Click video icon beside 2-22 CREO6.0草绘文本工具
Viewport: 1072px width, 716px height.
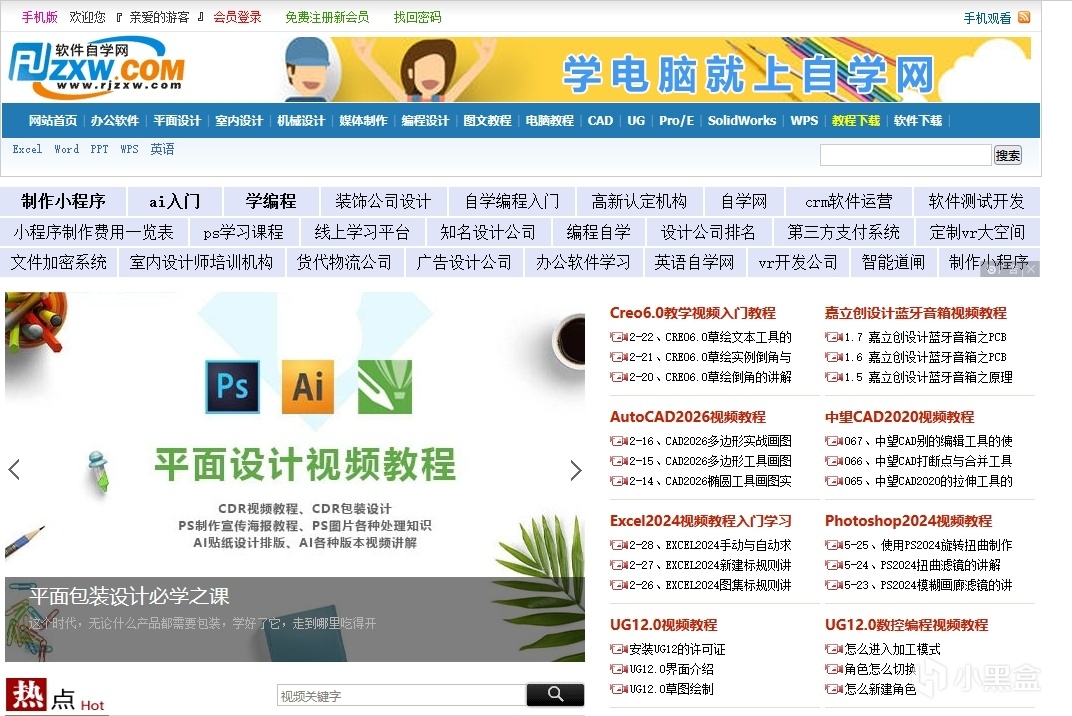coord(619,337)
